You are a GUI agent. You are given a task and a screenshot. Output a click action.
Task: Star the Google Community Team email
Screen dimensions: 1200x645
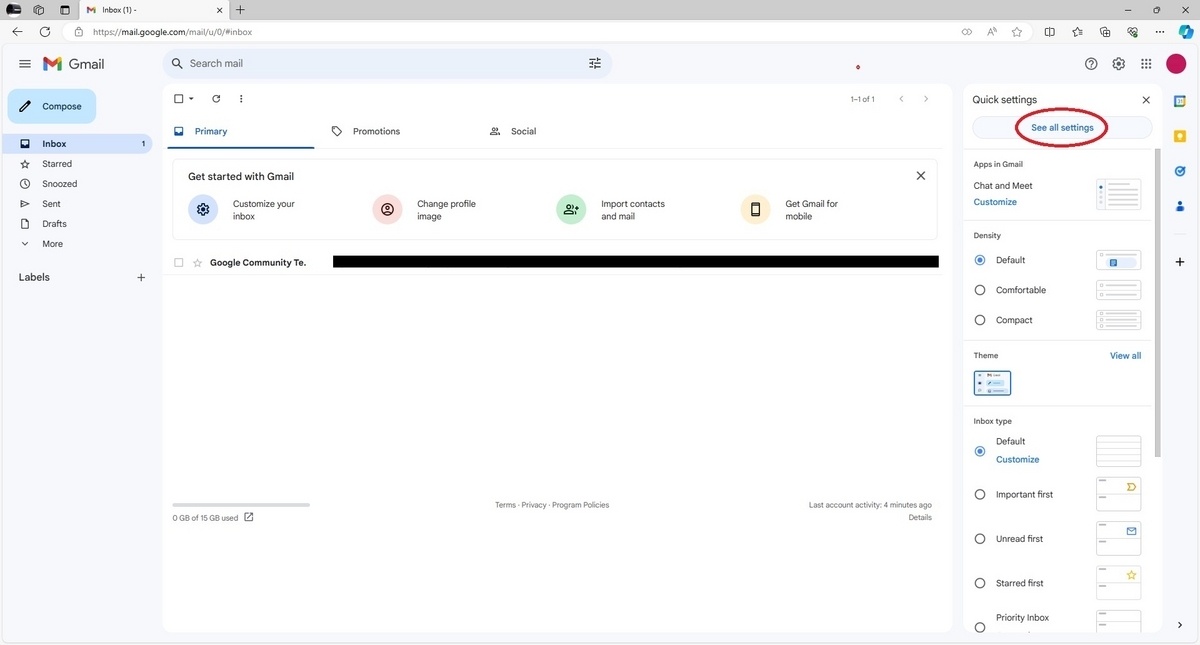tap(197, 263)
